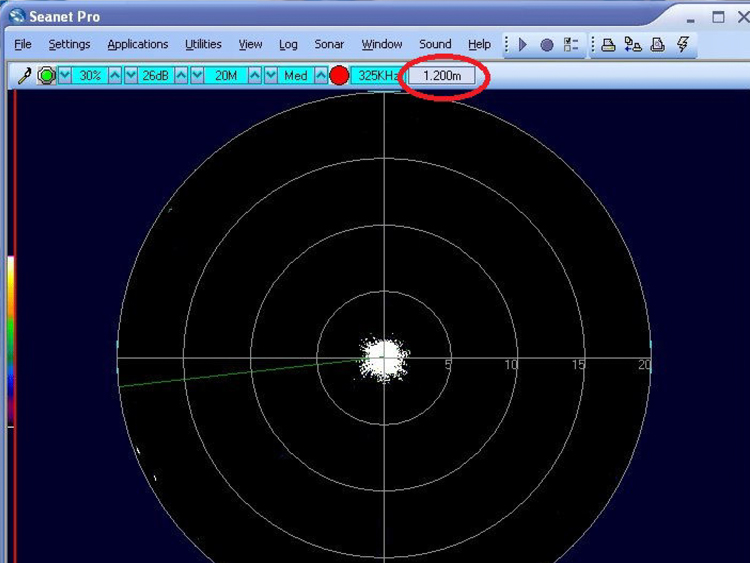
Task: Open the Sound menu
Action: (x=435, y=44)
